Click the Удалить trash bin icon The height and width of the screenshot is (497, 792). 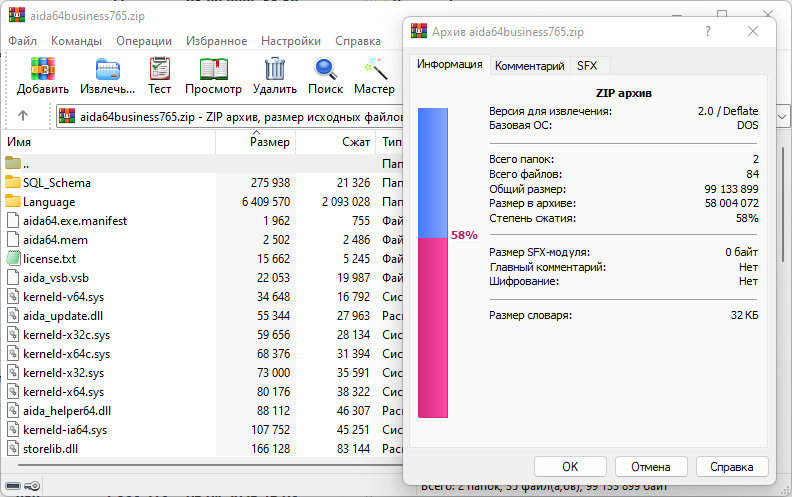[x=275, y=69]
